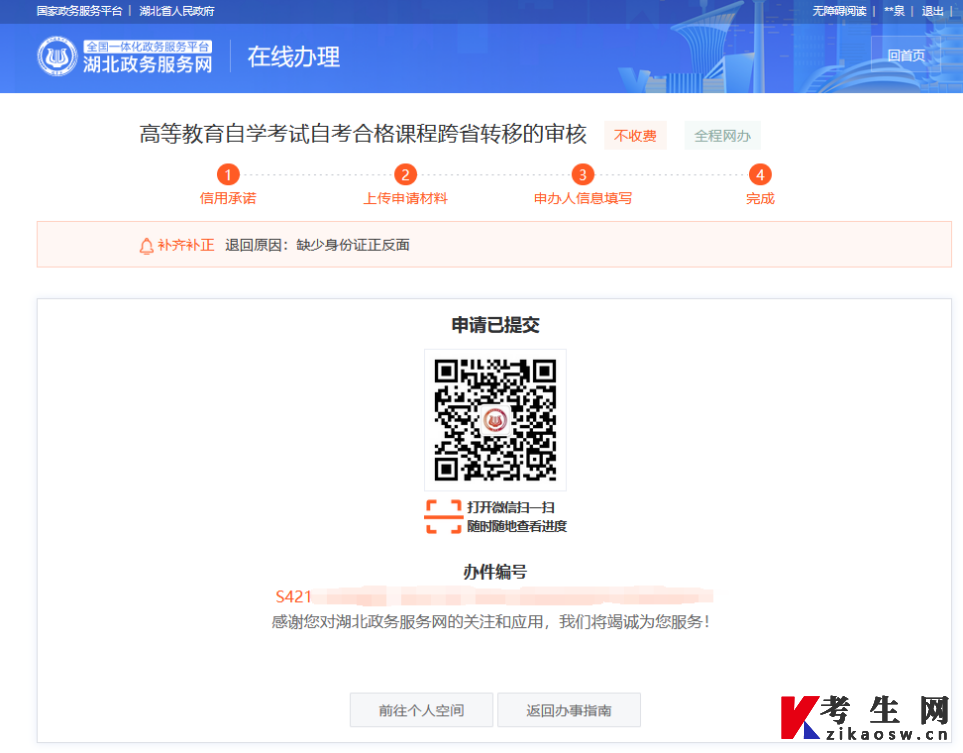Screen dimensions: 963x753
Task: Click the 返回办事指南 button
Action: 569,710
